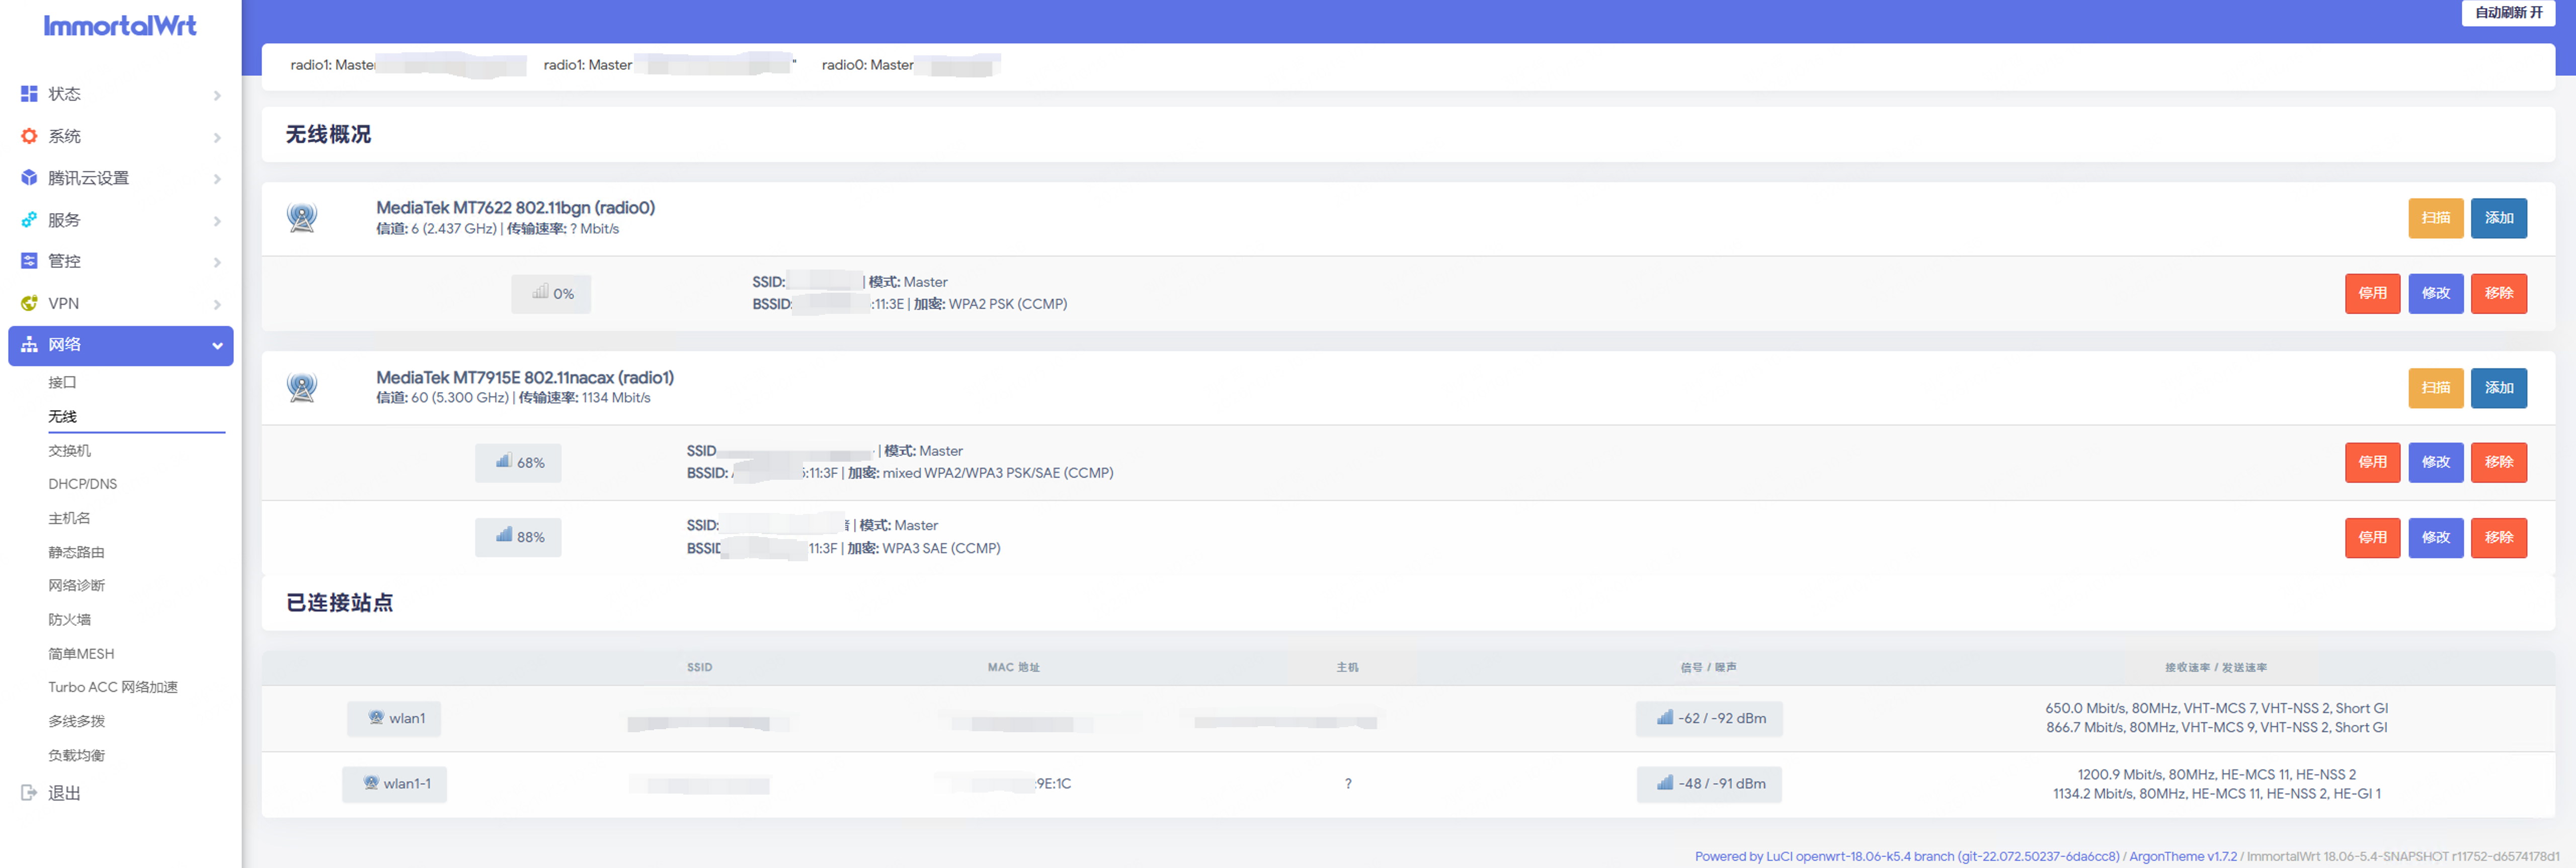The height and width of the screenshot is (868, 2576).
Task: Click 添加 button for radio1
Action: point(2498,388)
